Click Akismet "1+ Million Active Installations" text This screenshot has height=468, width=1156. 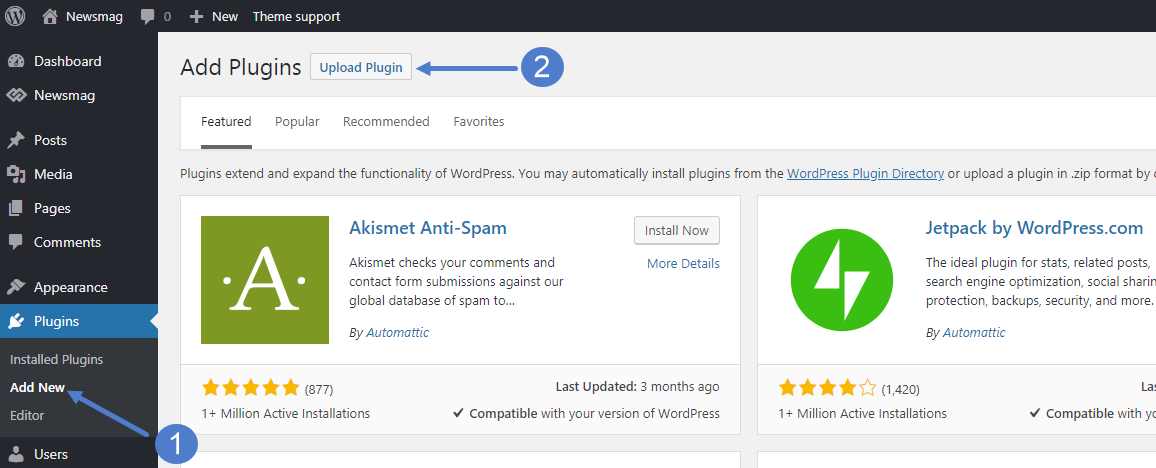(286, 413)
